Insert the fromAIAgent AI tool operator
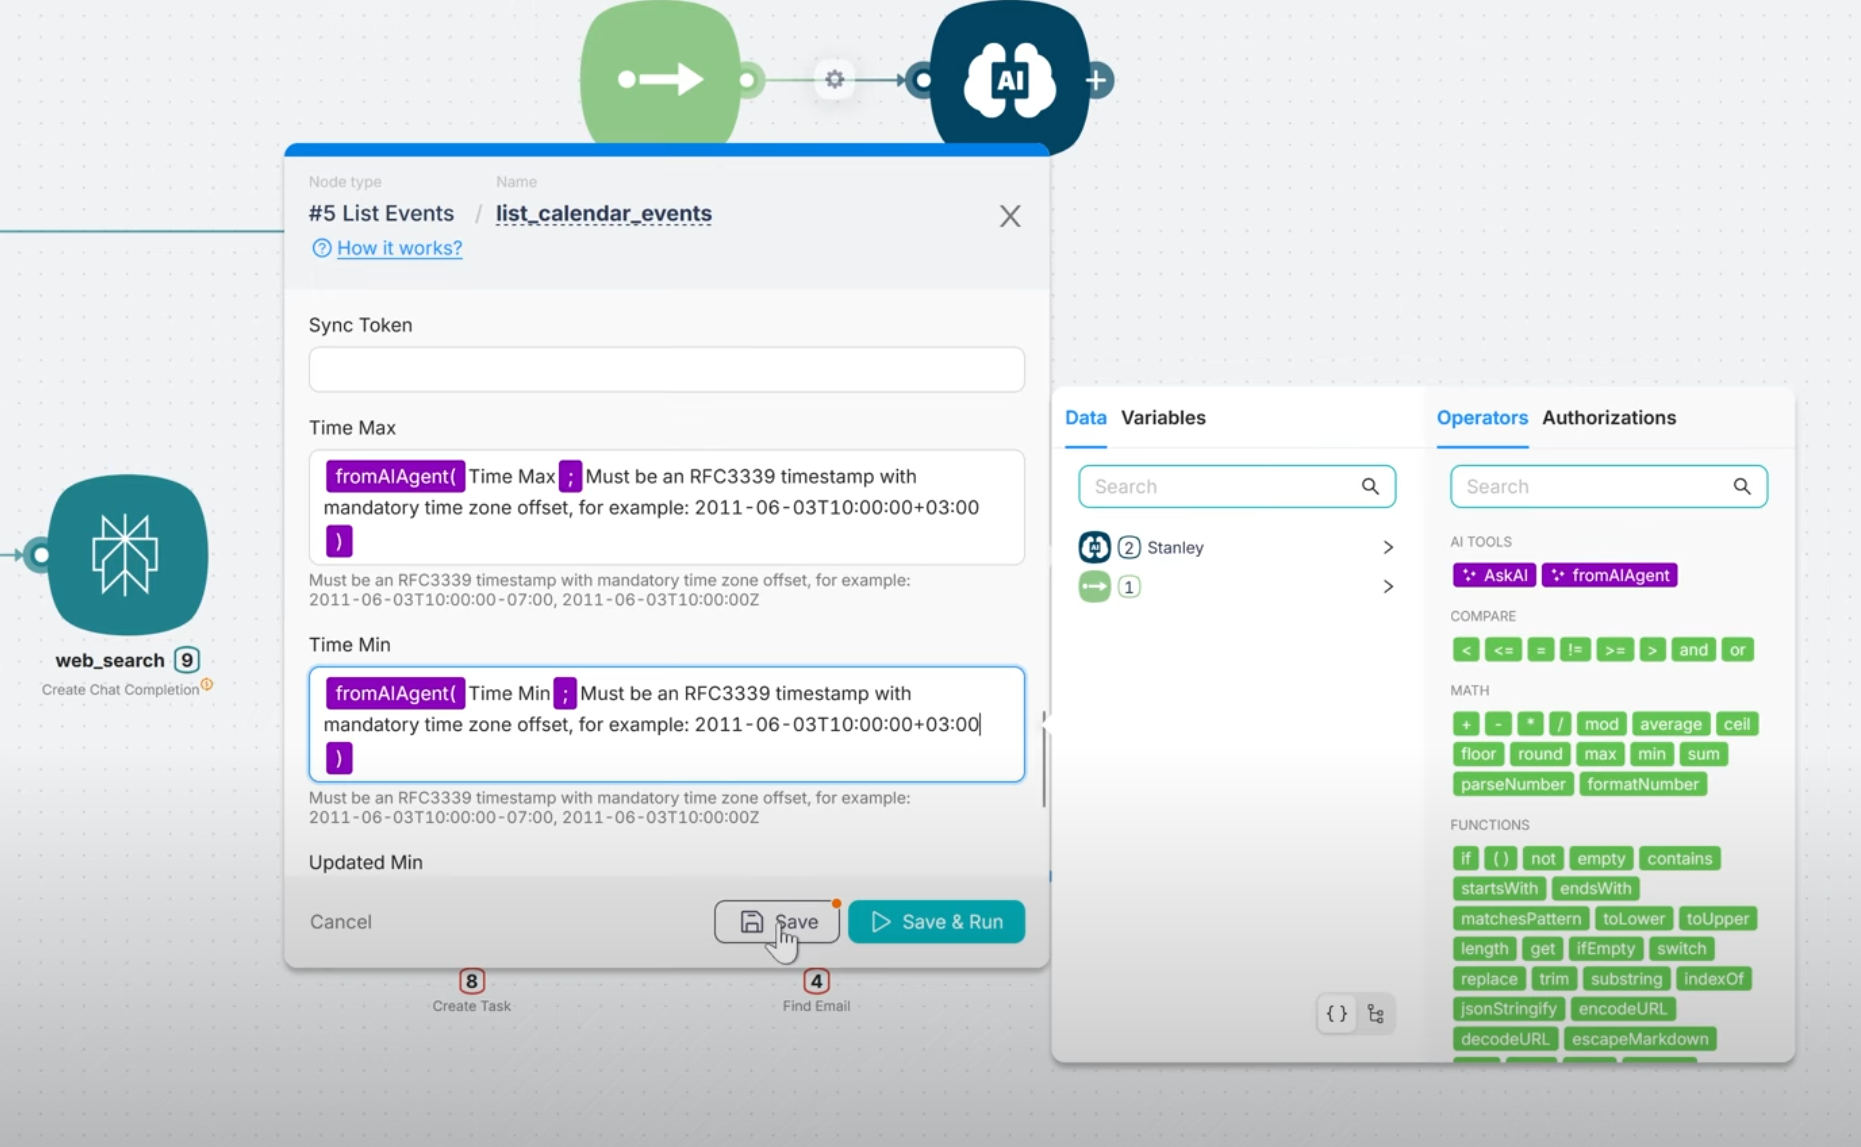Viewport: 1861px width, 1147px height. pos(1609,575)
